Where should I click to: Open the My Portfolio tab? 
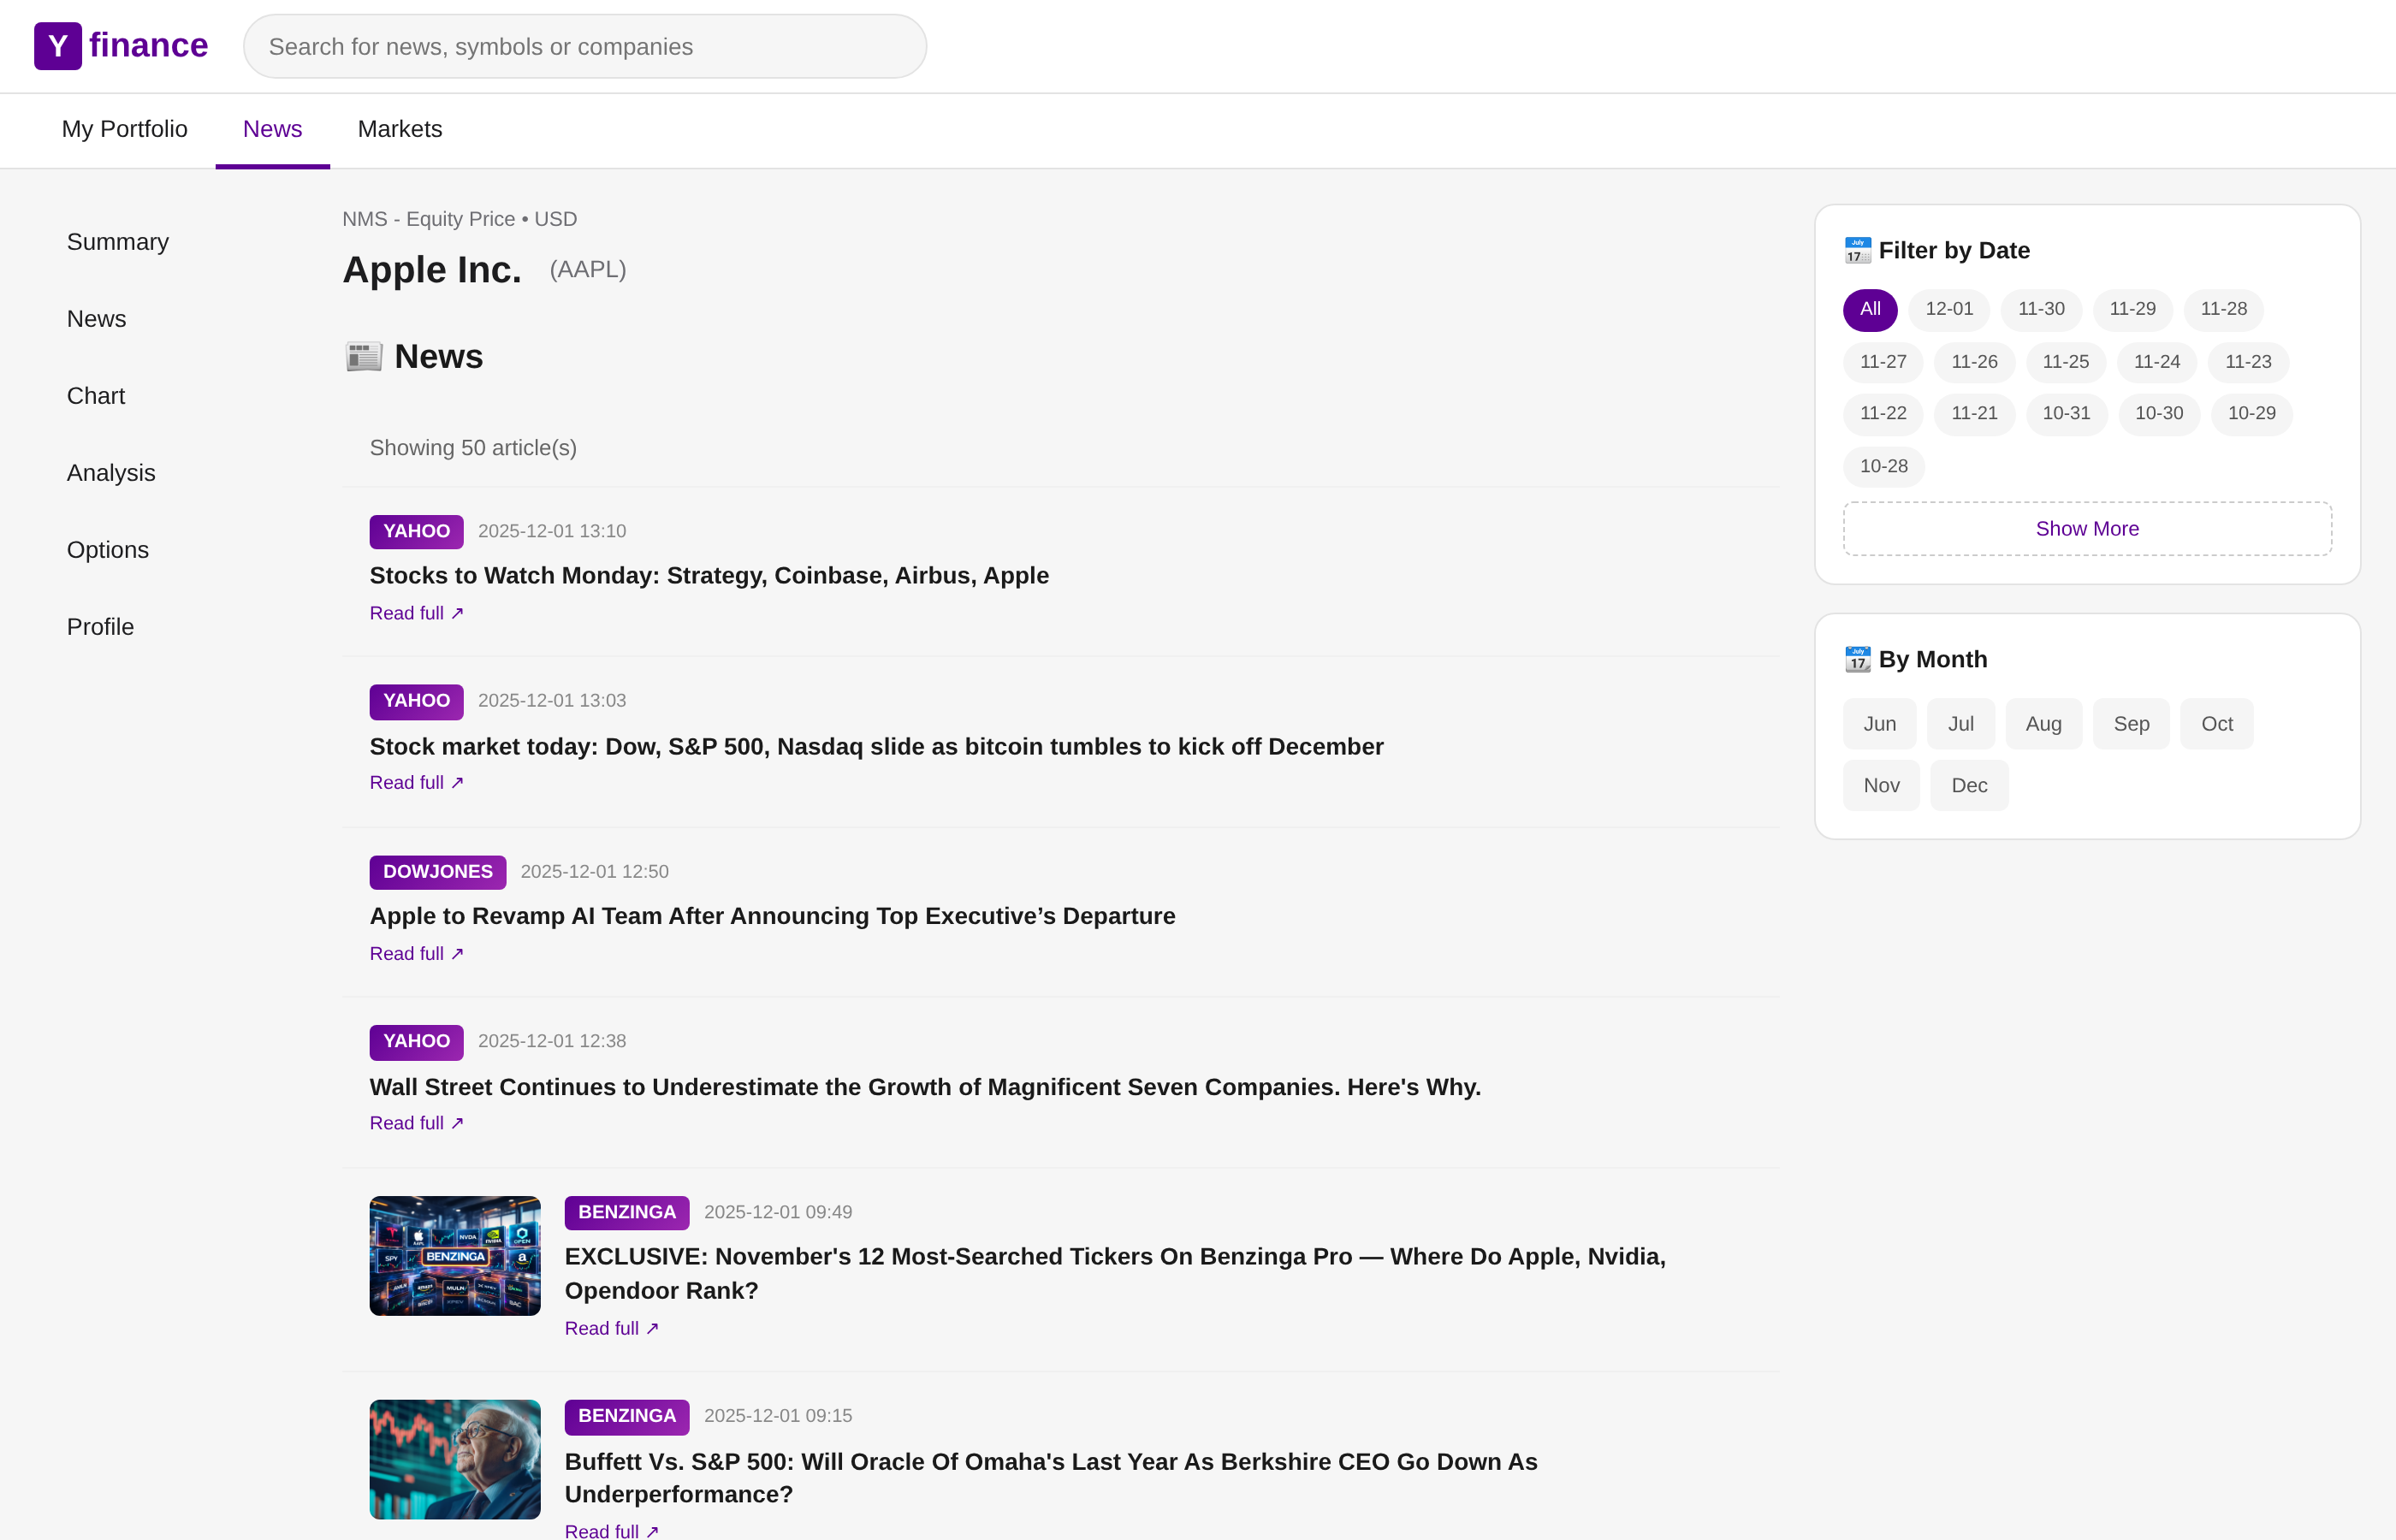(125, 129)
